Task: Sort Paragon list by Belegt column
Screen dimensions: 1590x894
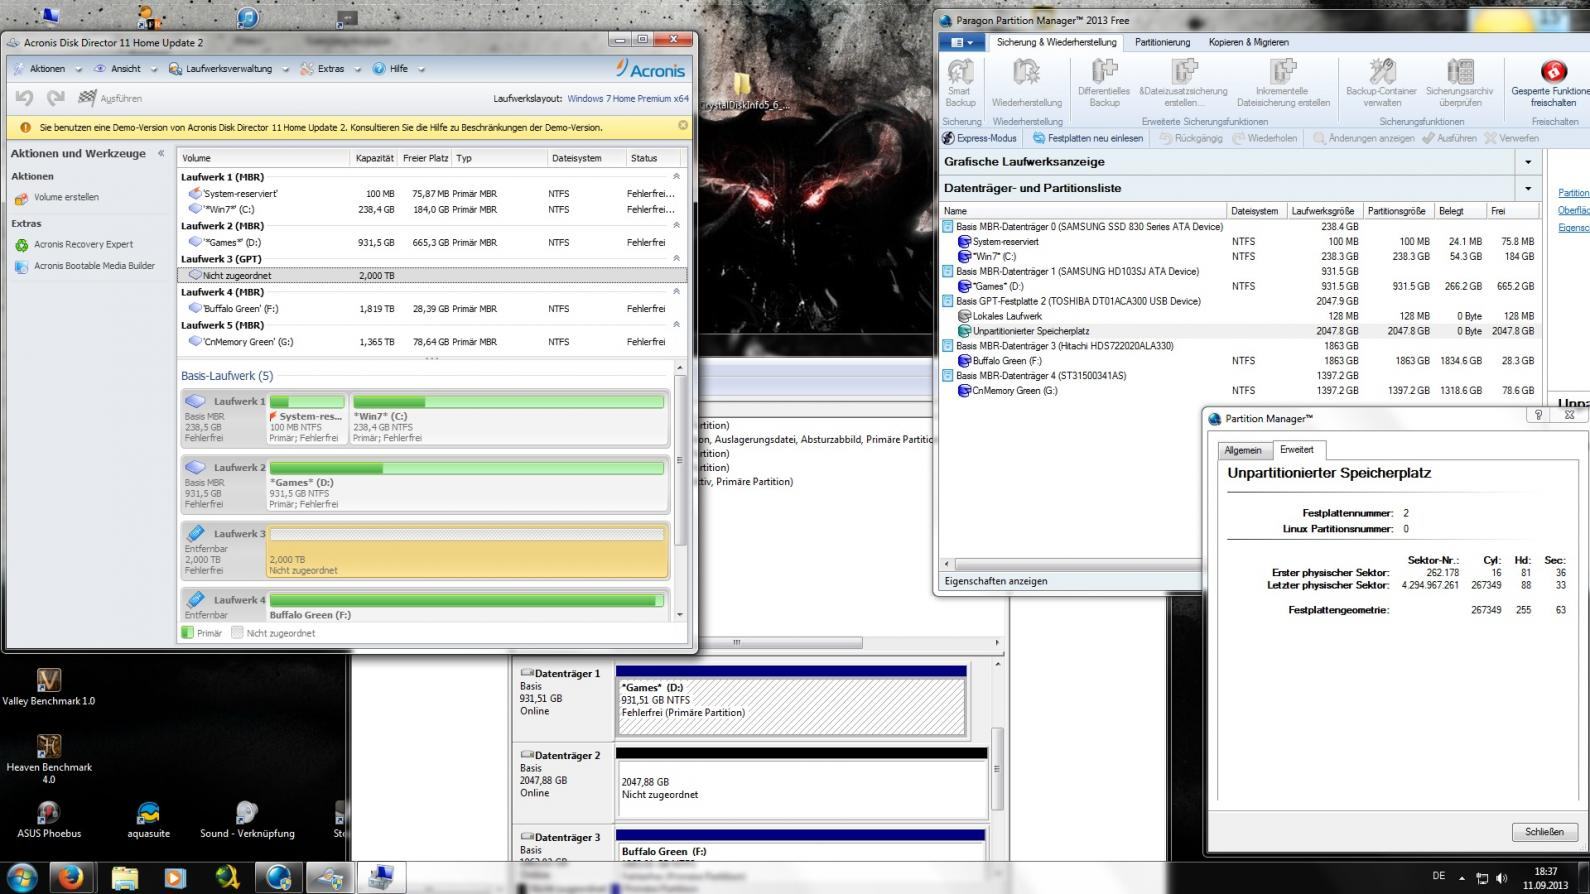Action: pyautogui.click(x=1460, y=211)
